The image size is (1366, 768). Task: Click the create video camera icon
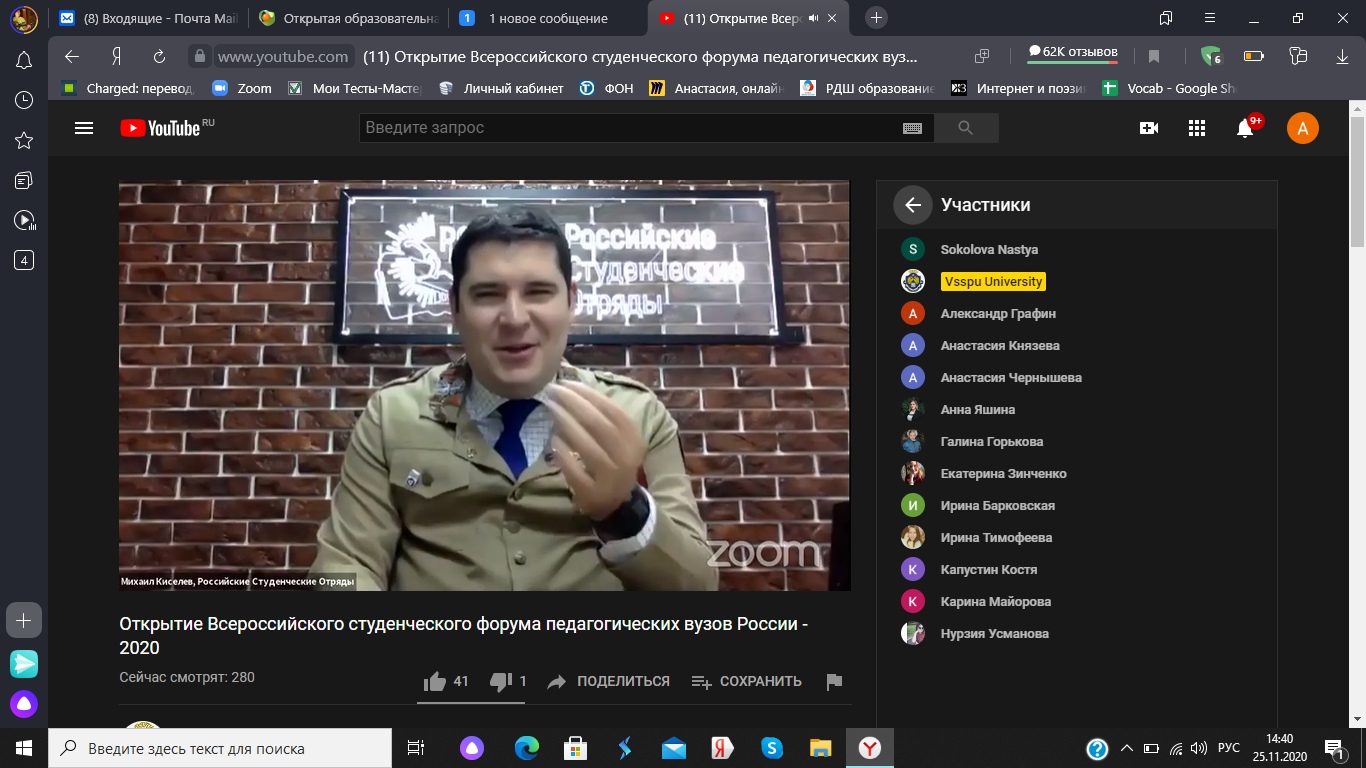point(1149,128)
